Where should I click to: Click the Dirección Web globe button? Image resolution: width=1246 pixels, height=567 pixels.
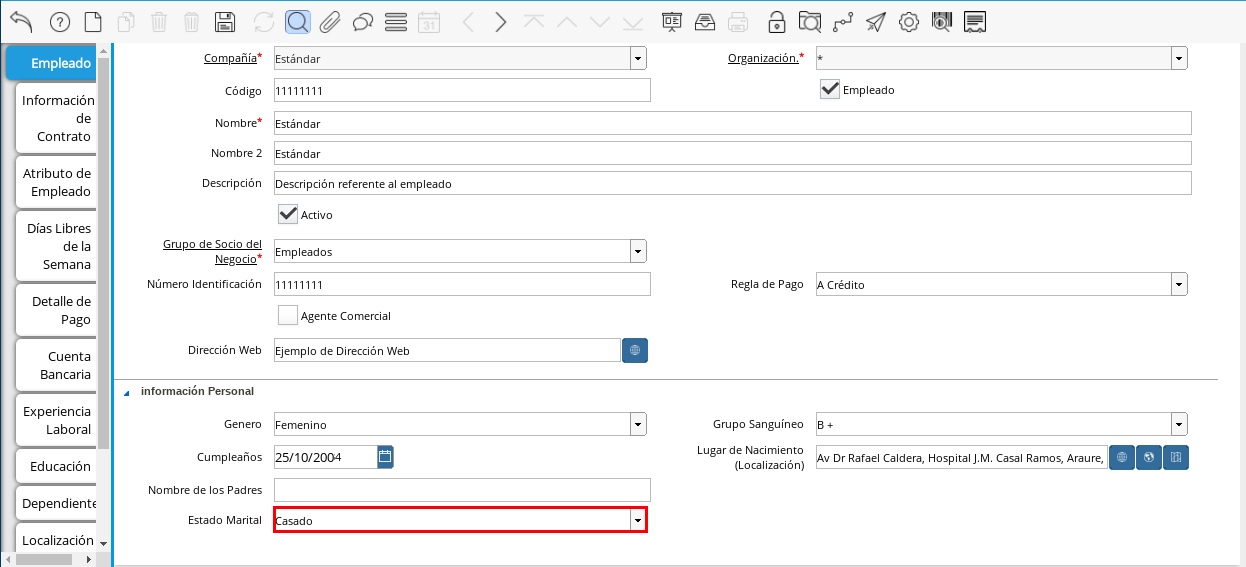tap(635, 350)
